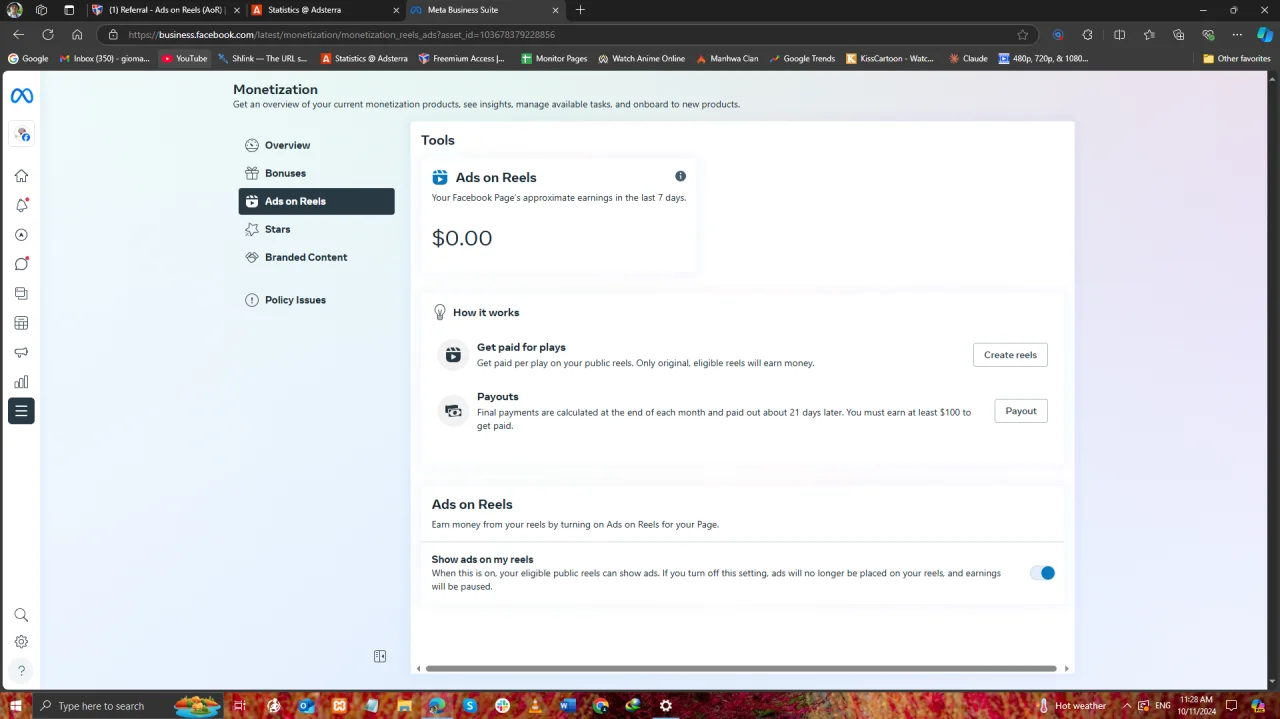Click the circular compass icon in left rail
Screen dimensions: 1280x719
coord(21,235)
